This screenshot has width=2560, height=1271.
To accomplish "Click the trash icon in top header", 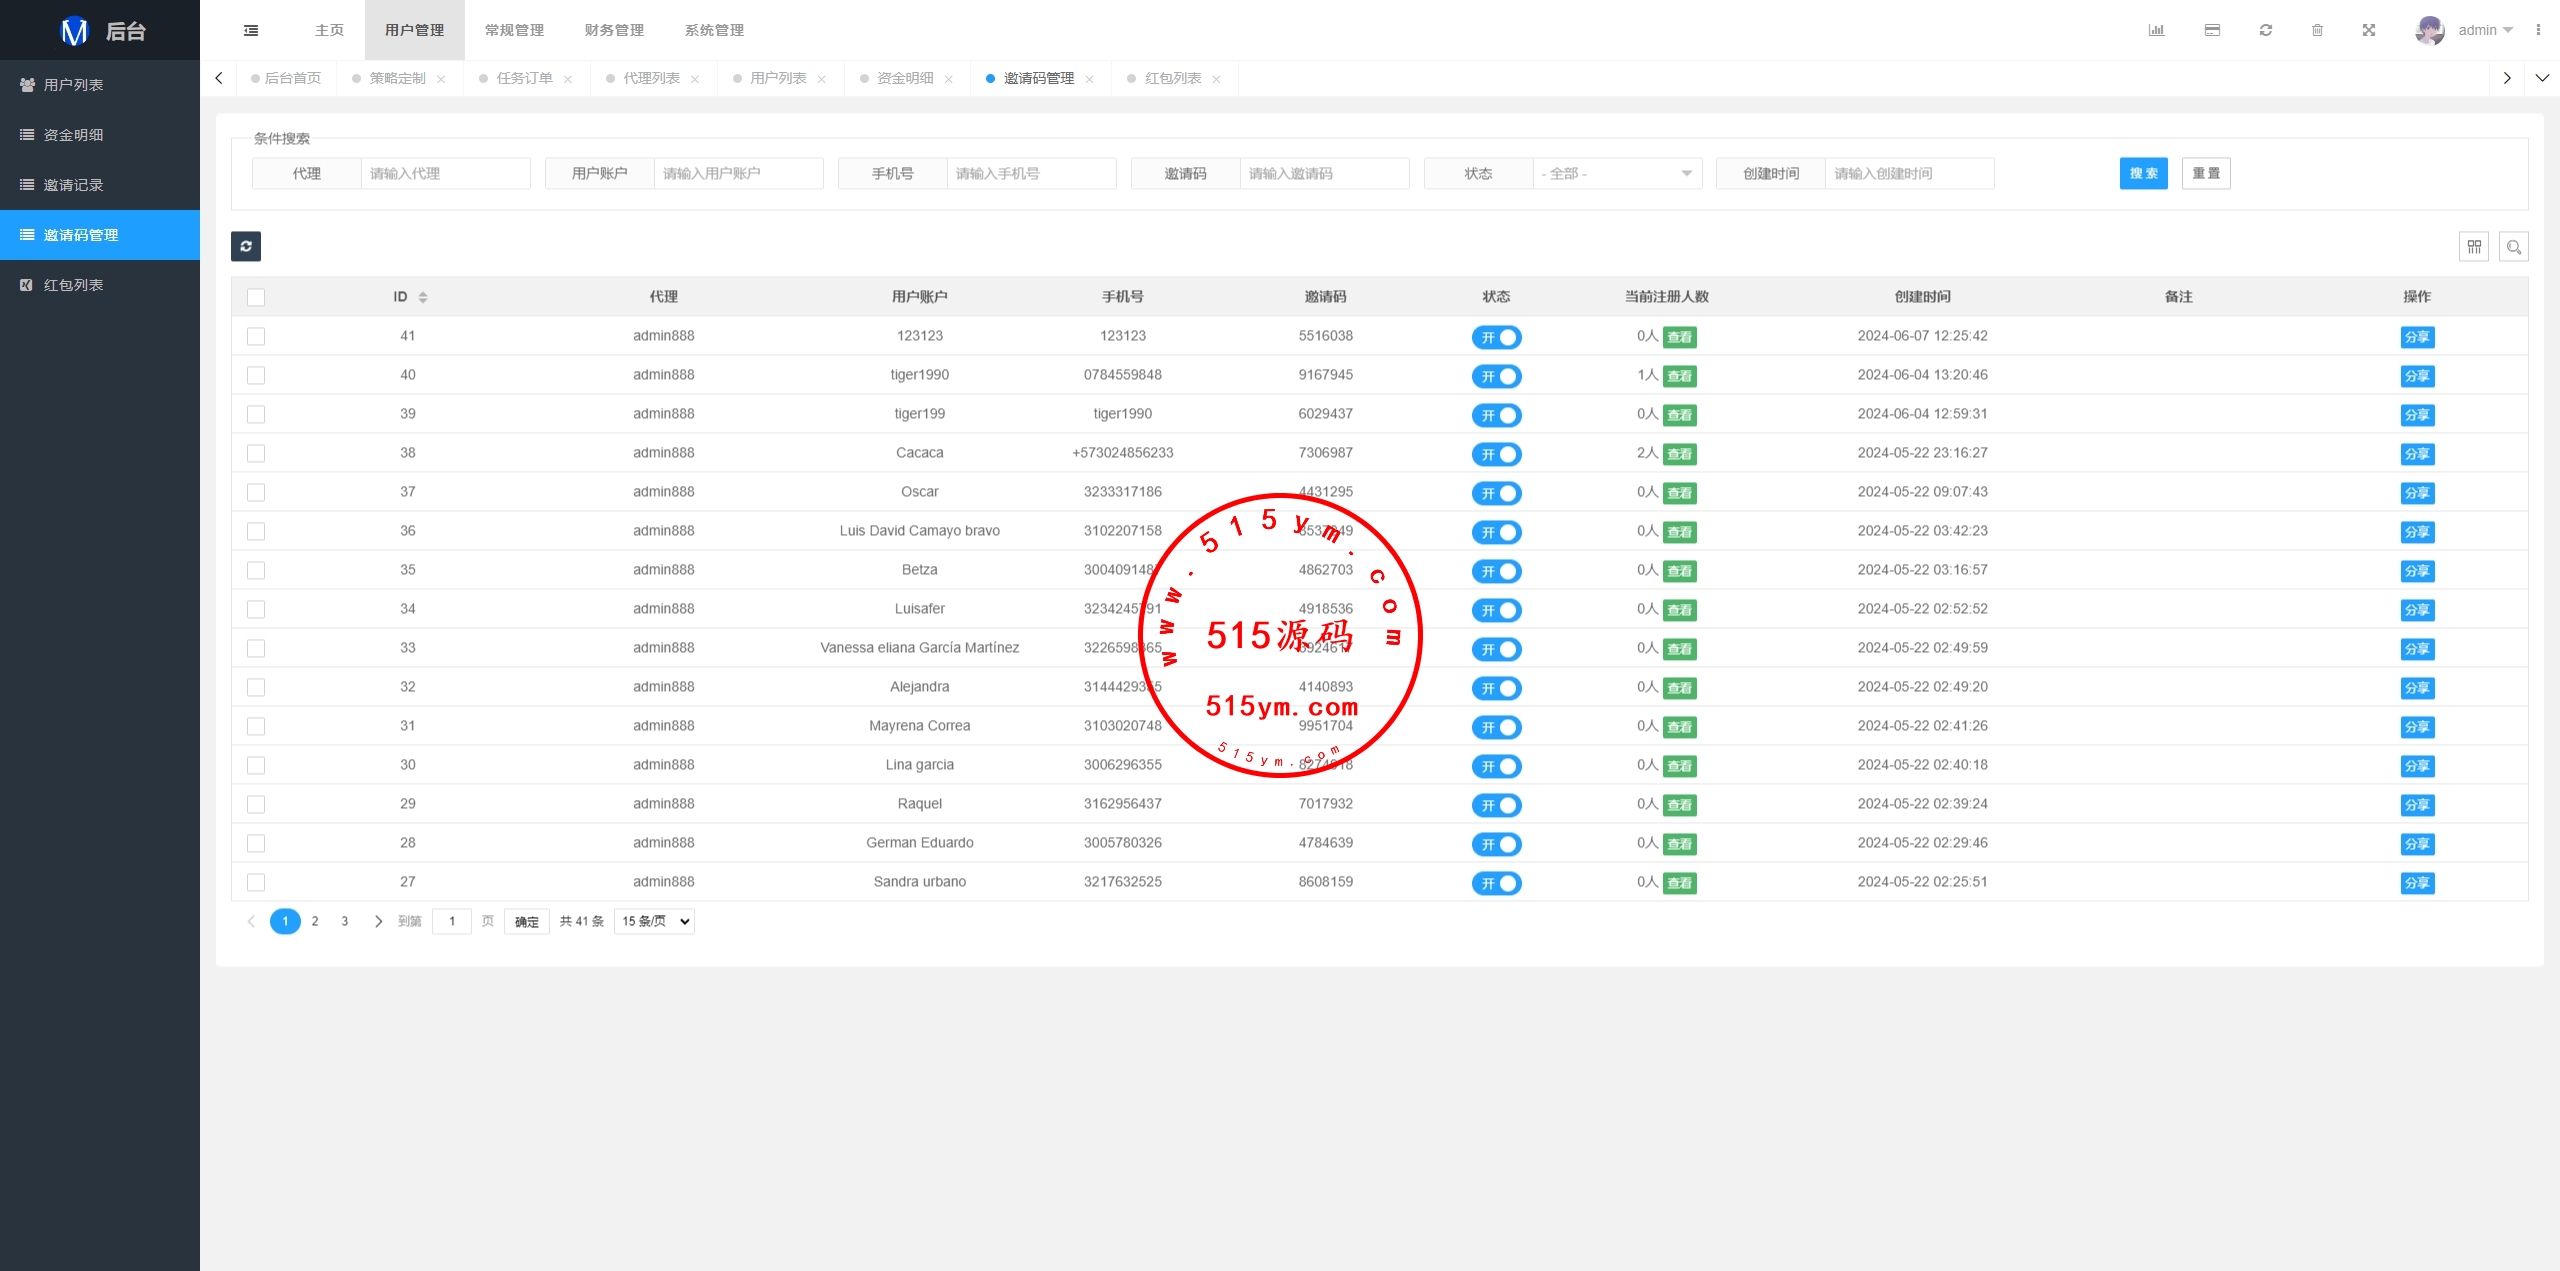I will point(2317,30).
